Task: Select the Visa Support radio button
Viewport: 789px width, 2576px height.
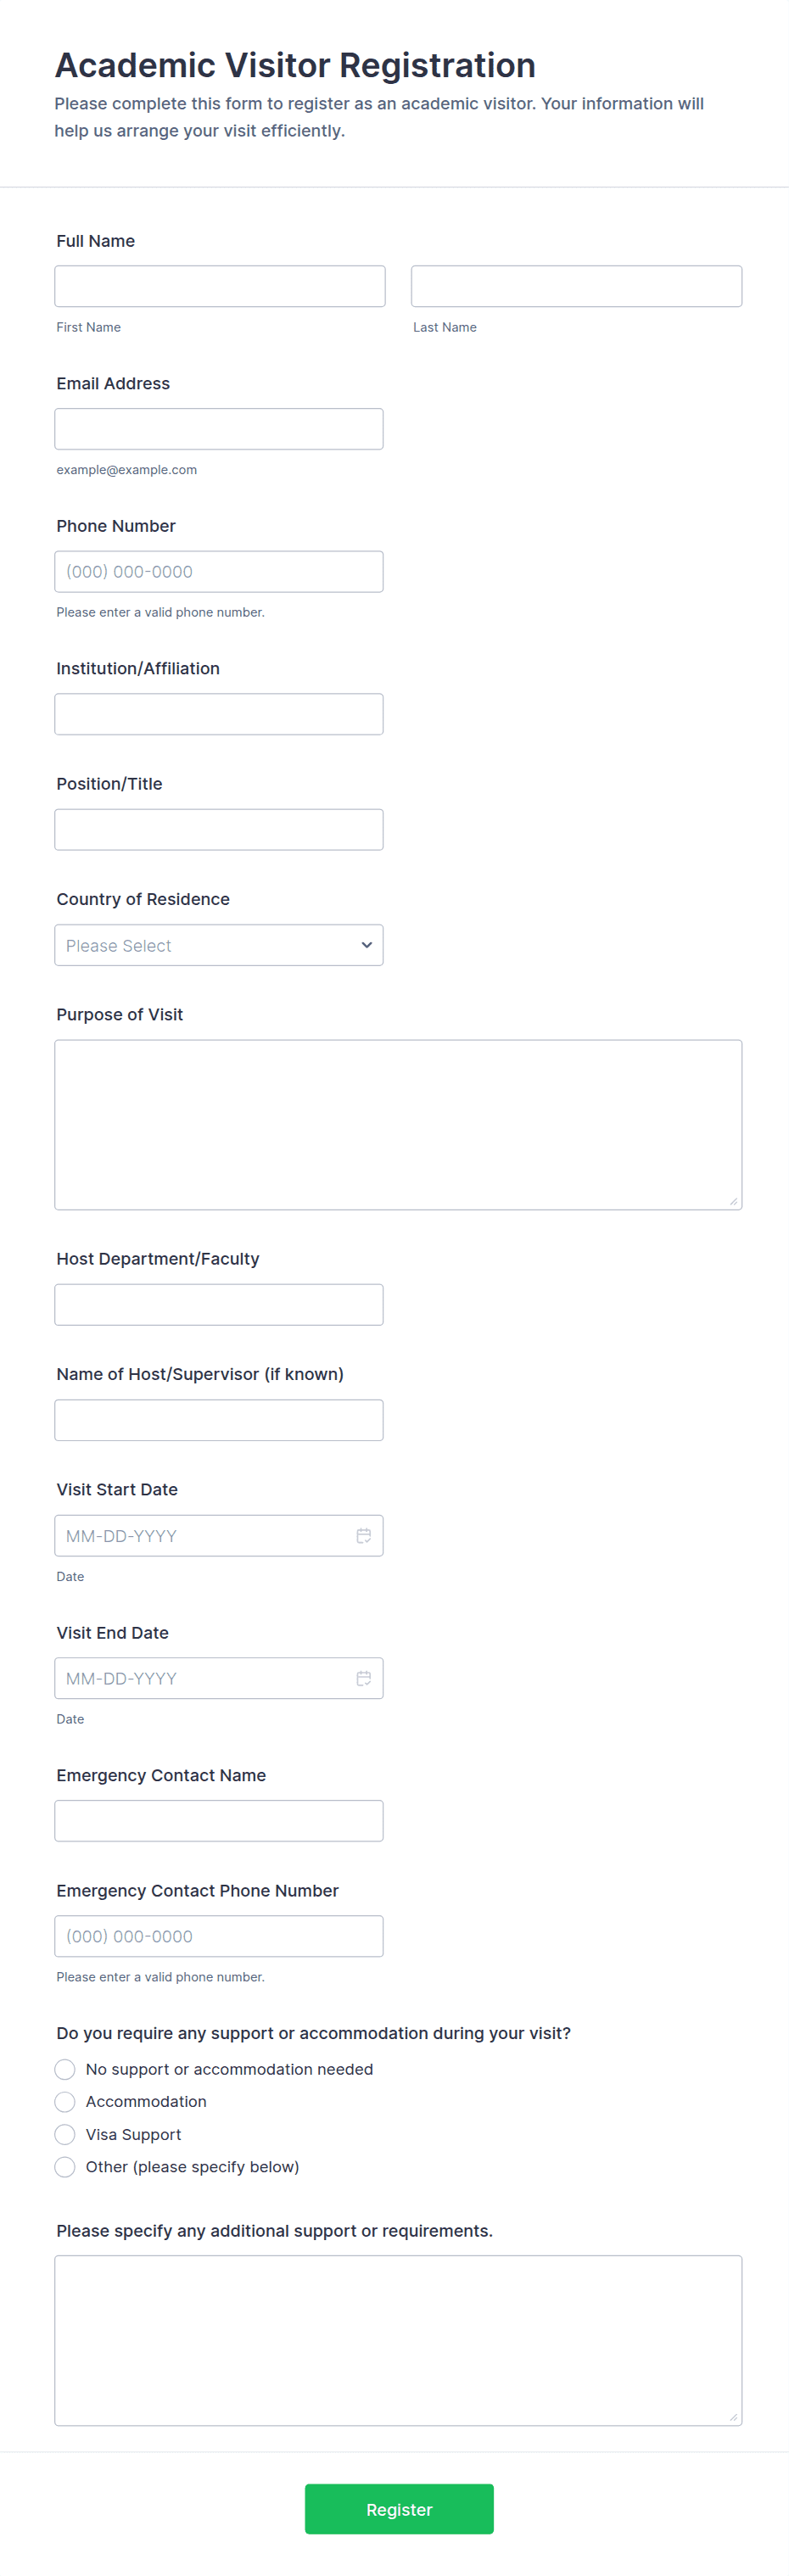Action: [65, 2134]
